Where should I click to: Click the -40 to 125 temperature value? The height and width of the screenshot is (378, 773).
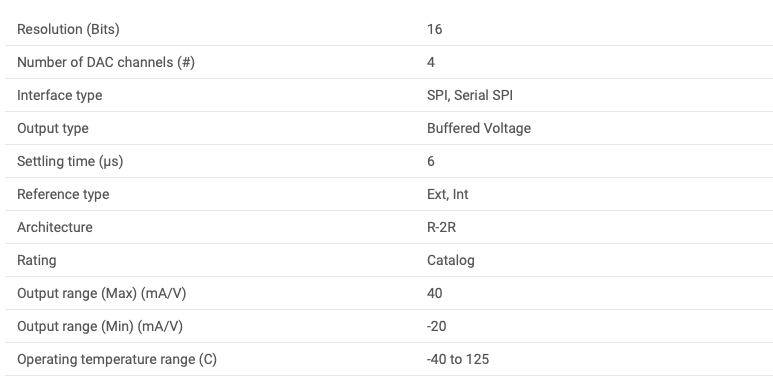click(458, 359)
